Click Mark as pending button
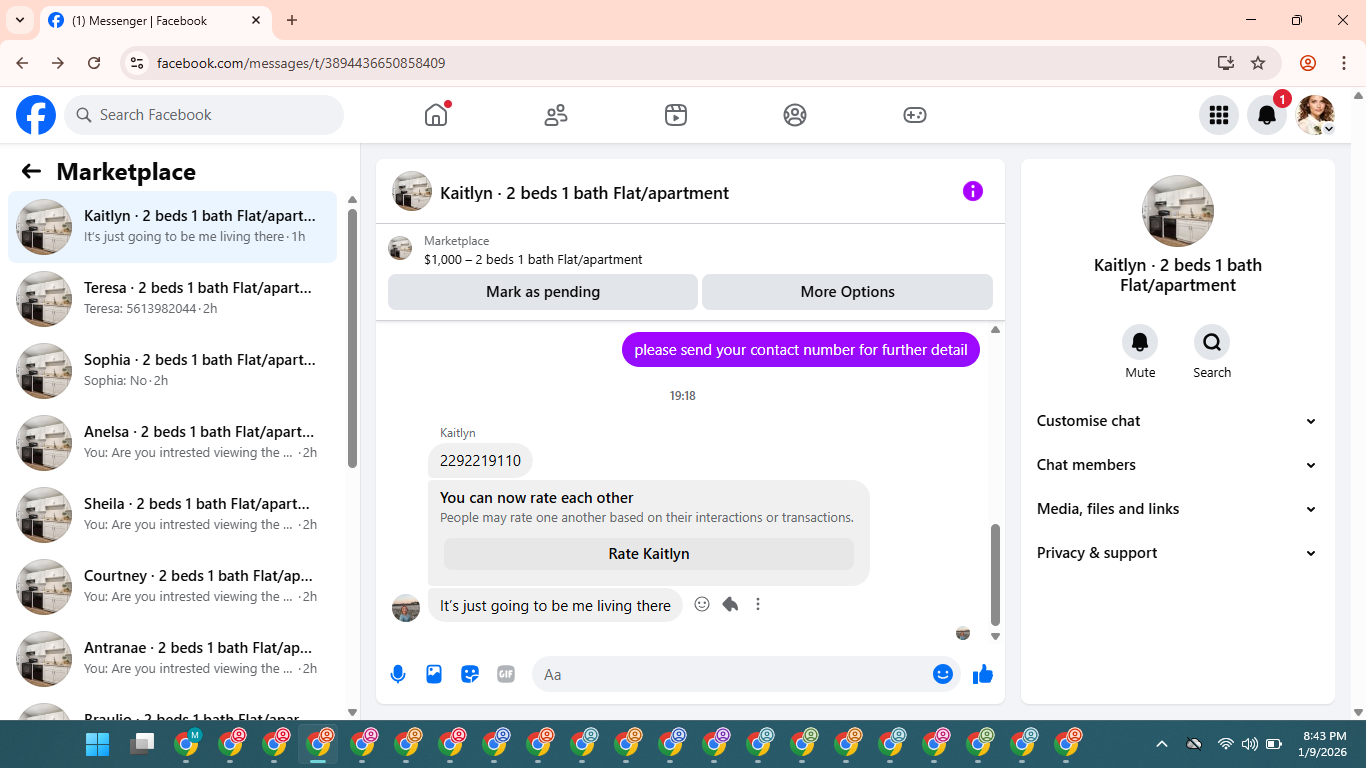 click(x=543, y=292)
